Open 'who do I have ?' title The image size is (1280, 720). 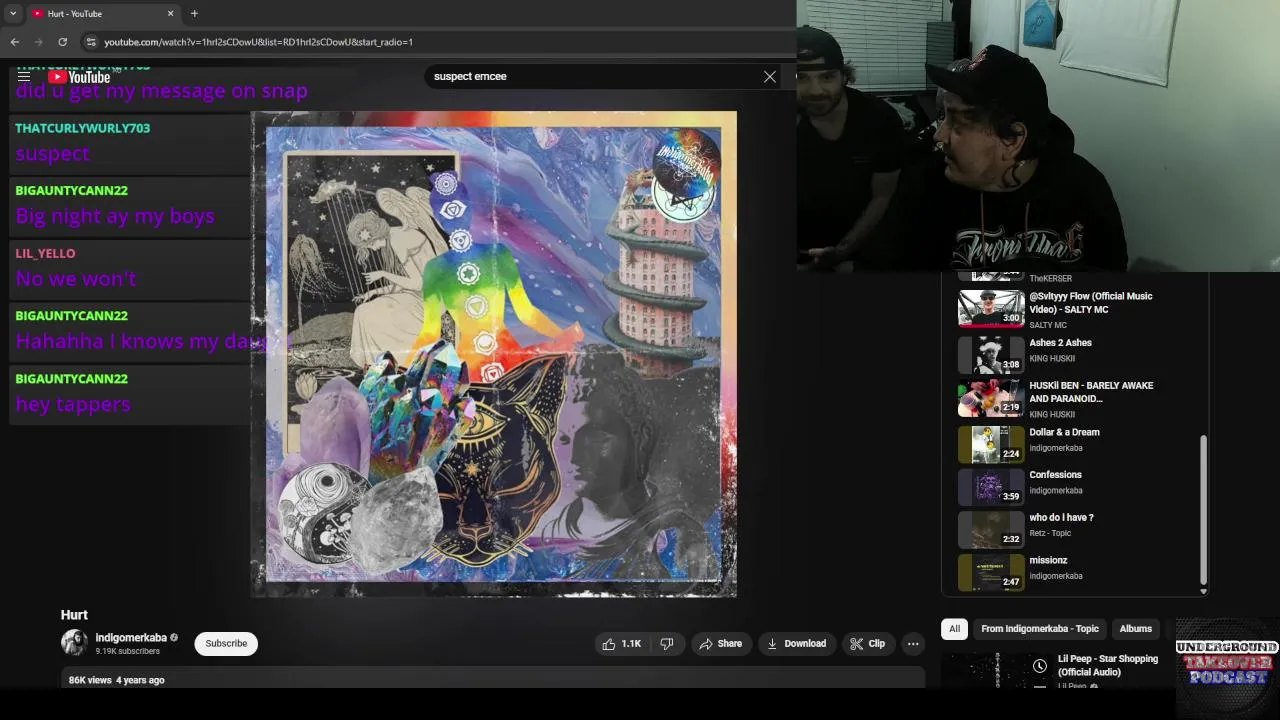[1061, 518]
